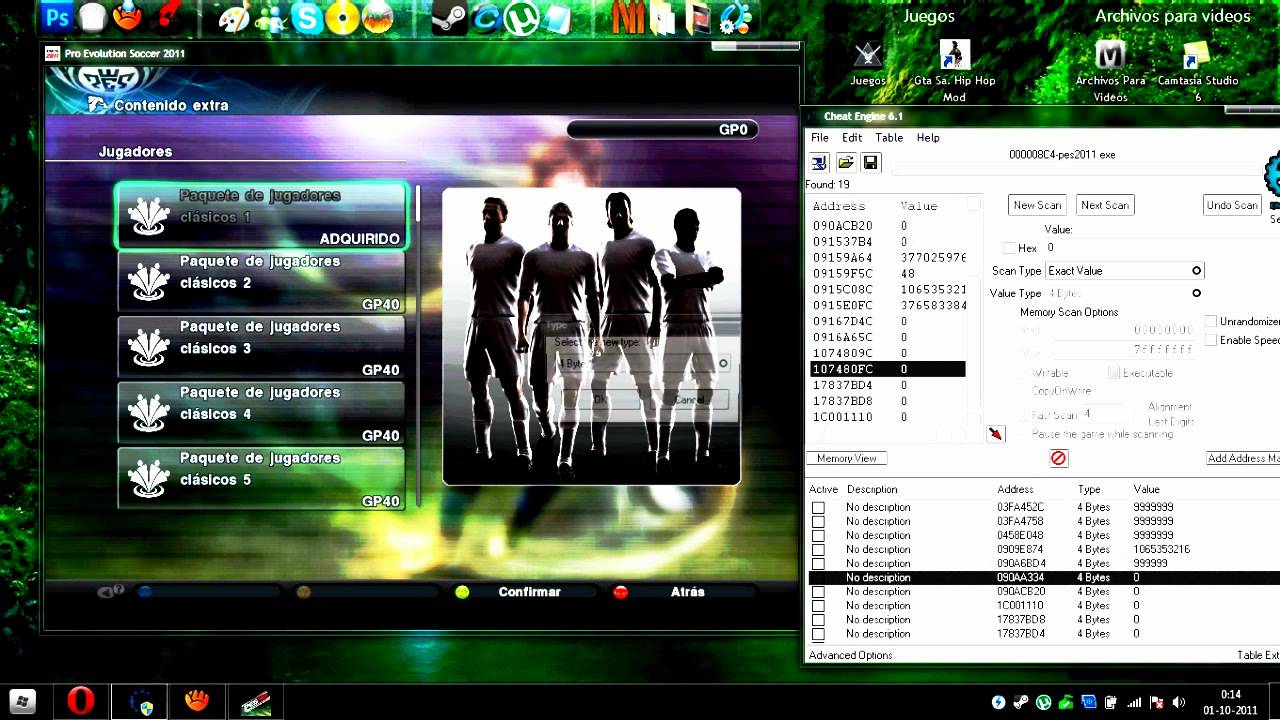Viewport: 1280px width, 720px height.
Task: Click the network signal icon in the tray
Action: [x=1134, y=702]
